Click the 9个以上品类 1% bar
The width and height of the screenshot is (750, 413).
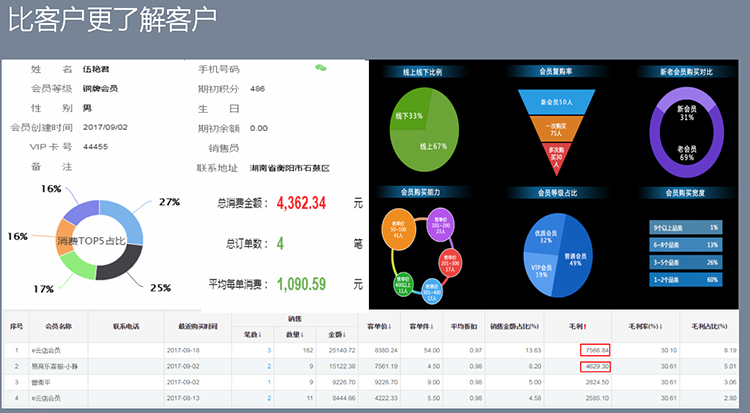[x=686, y=227]
